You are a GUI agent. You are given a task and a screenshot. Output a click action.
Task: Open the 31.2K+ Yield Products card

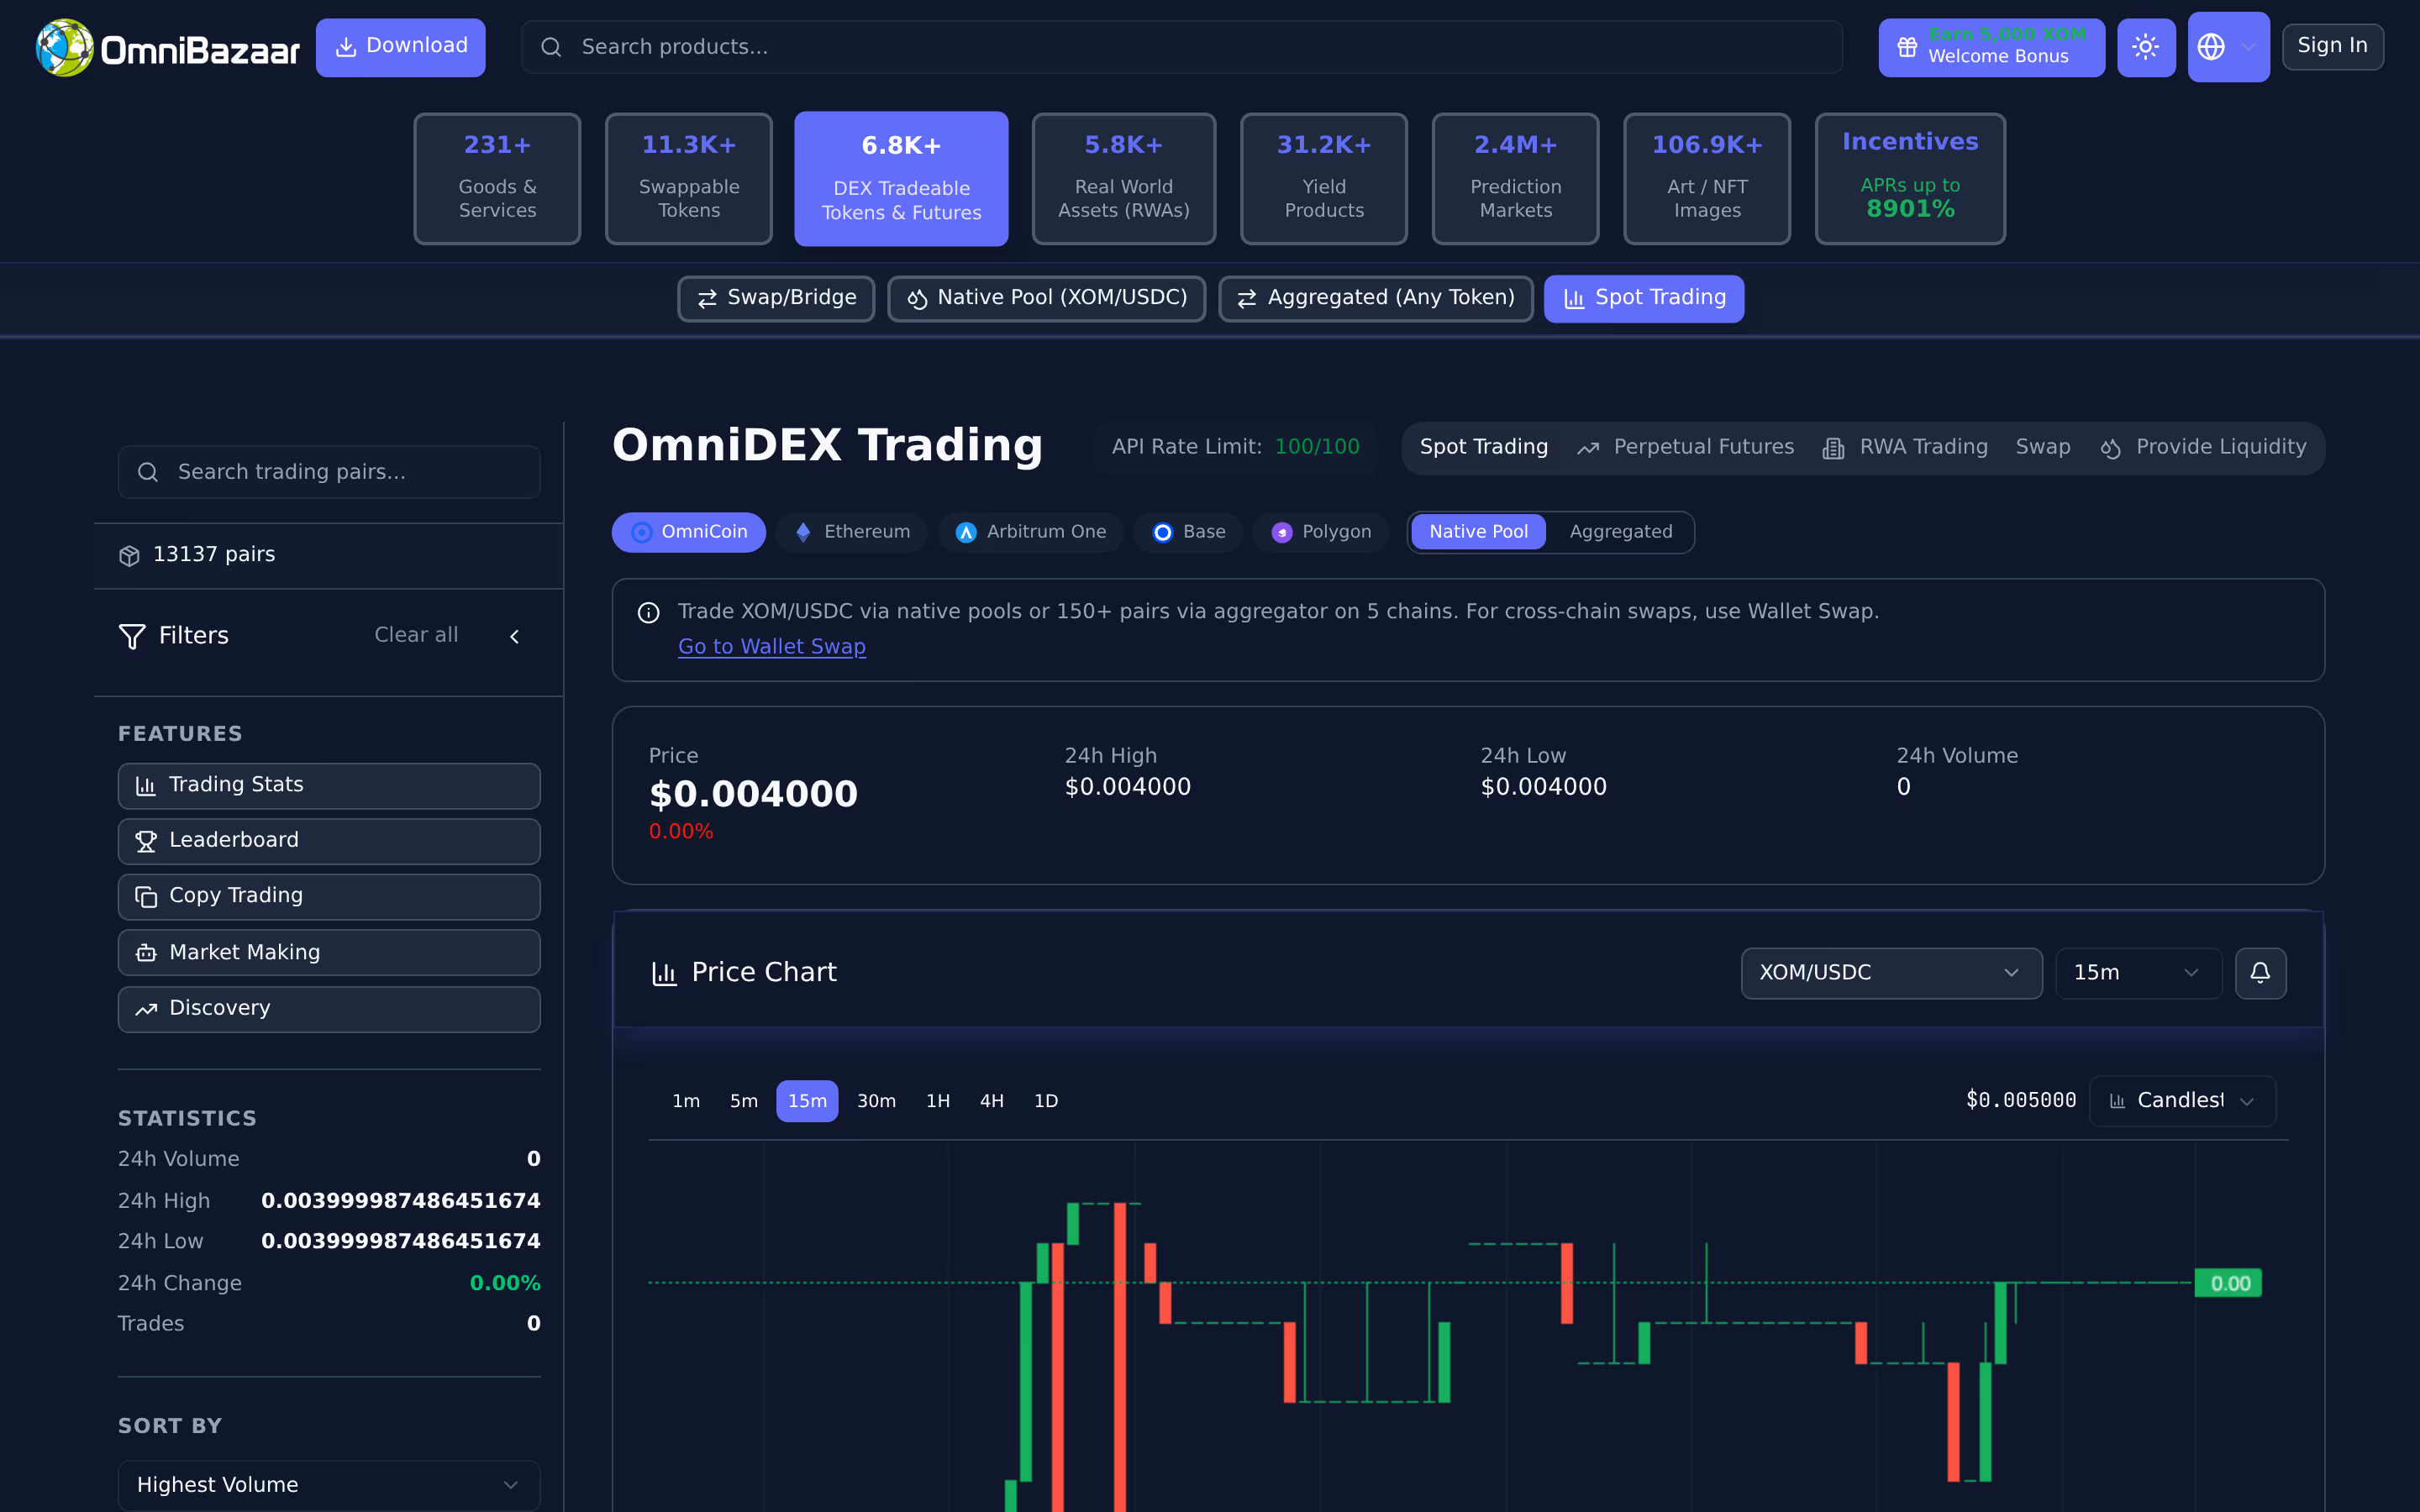(x=1324, y=179)
